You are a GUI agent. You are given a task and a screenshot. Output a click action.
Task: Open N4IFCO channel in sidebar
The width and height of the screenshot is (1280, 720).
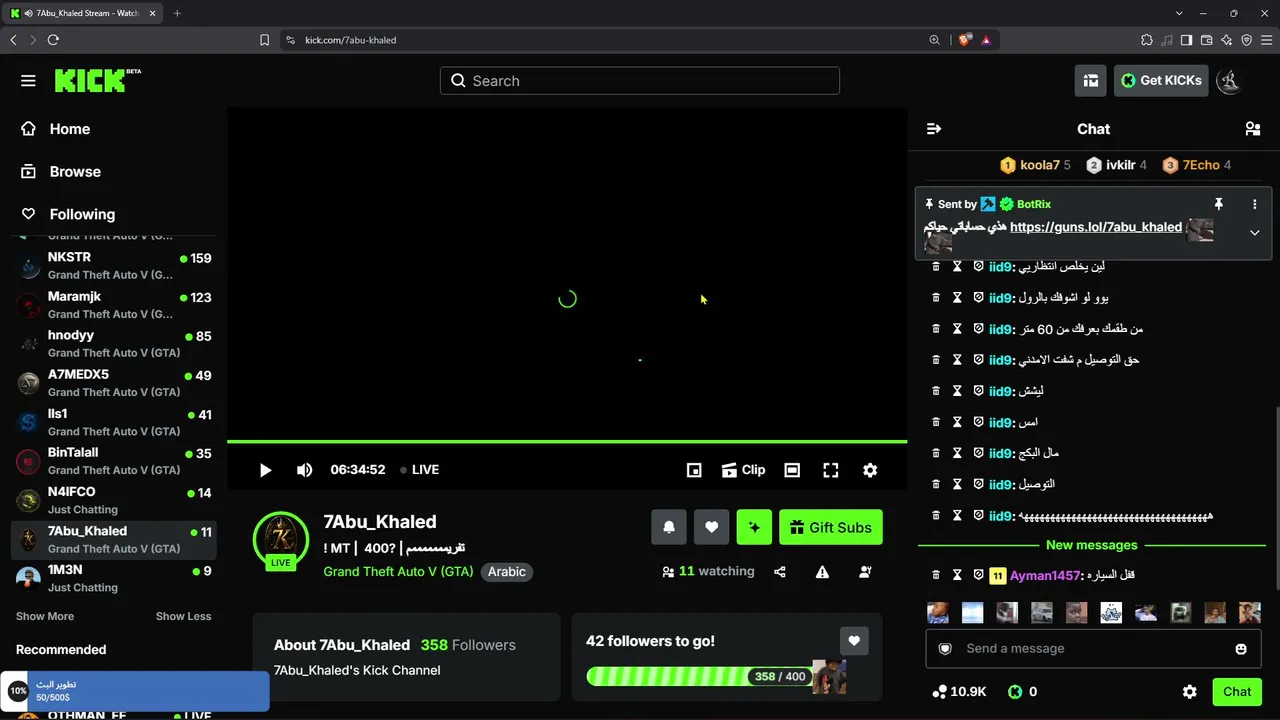click(113, 500)
